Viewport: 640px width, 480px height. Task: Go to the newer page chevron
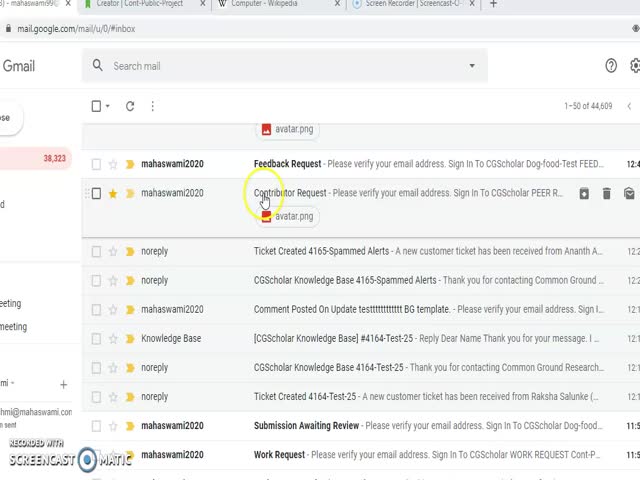tap(629, 106)
